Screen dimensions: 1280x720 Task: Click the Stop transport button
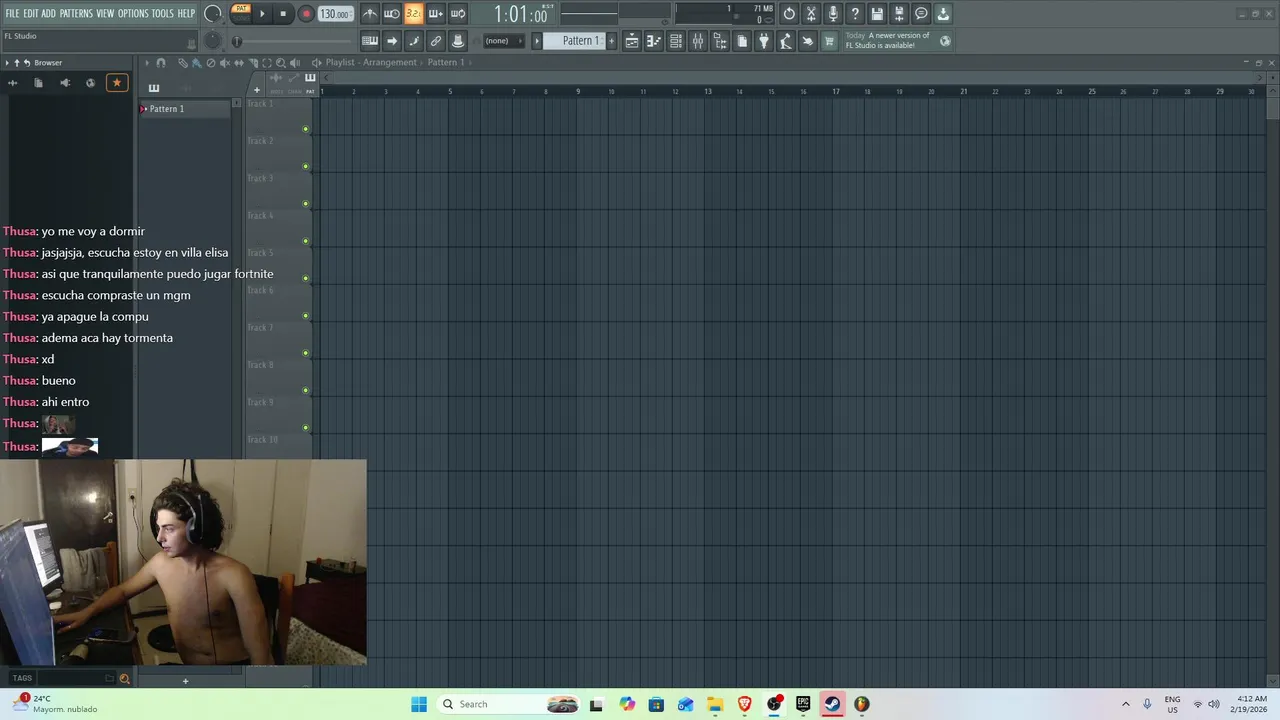[x=283, y=14]
